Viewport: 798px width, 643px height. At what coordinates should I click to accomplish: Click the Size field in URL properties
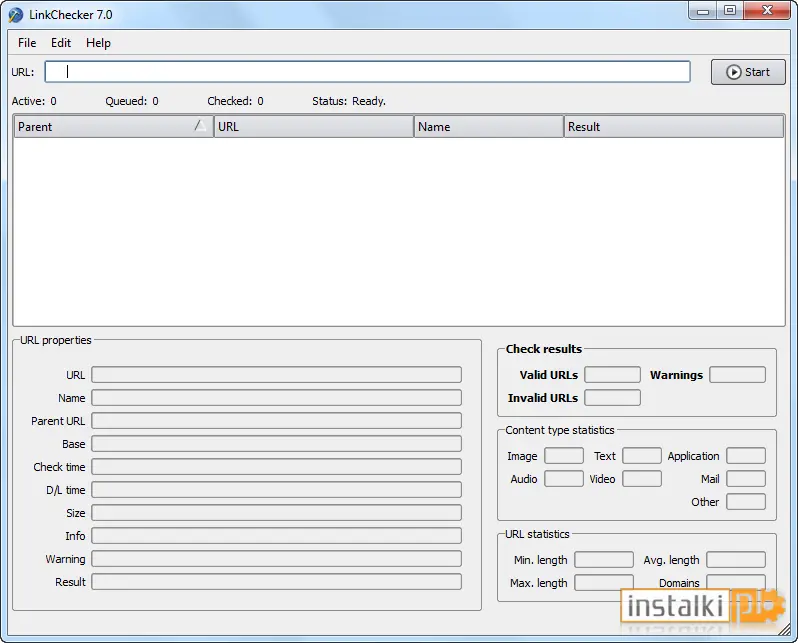coord(276,513)
